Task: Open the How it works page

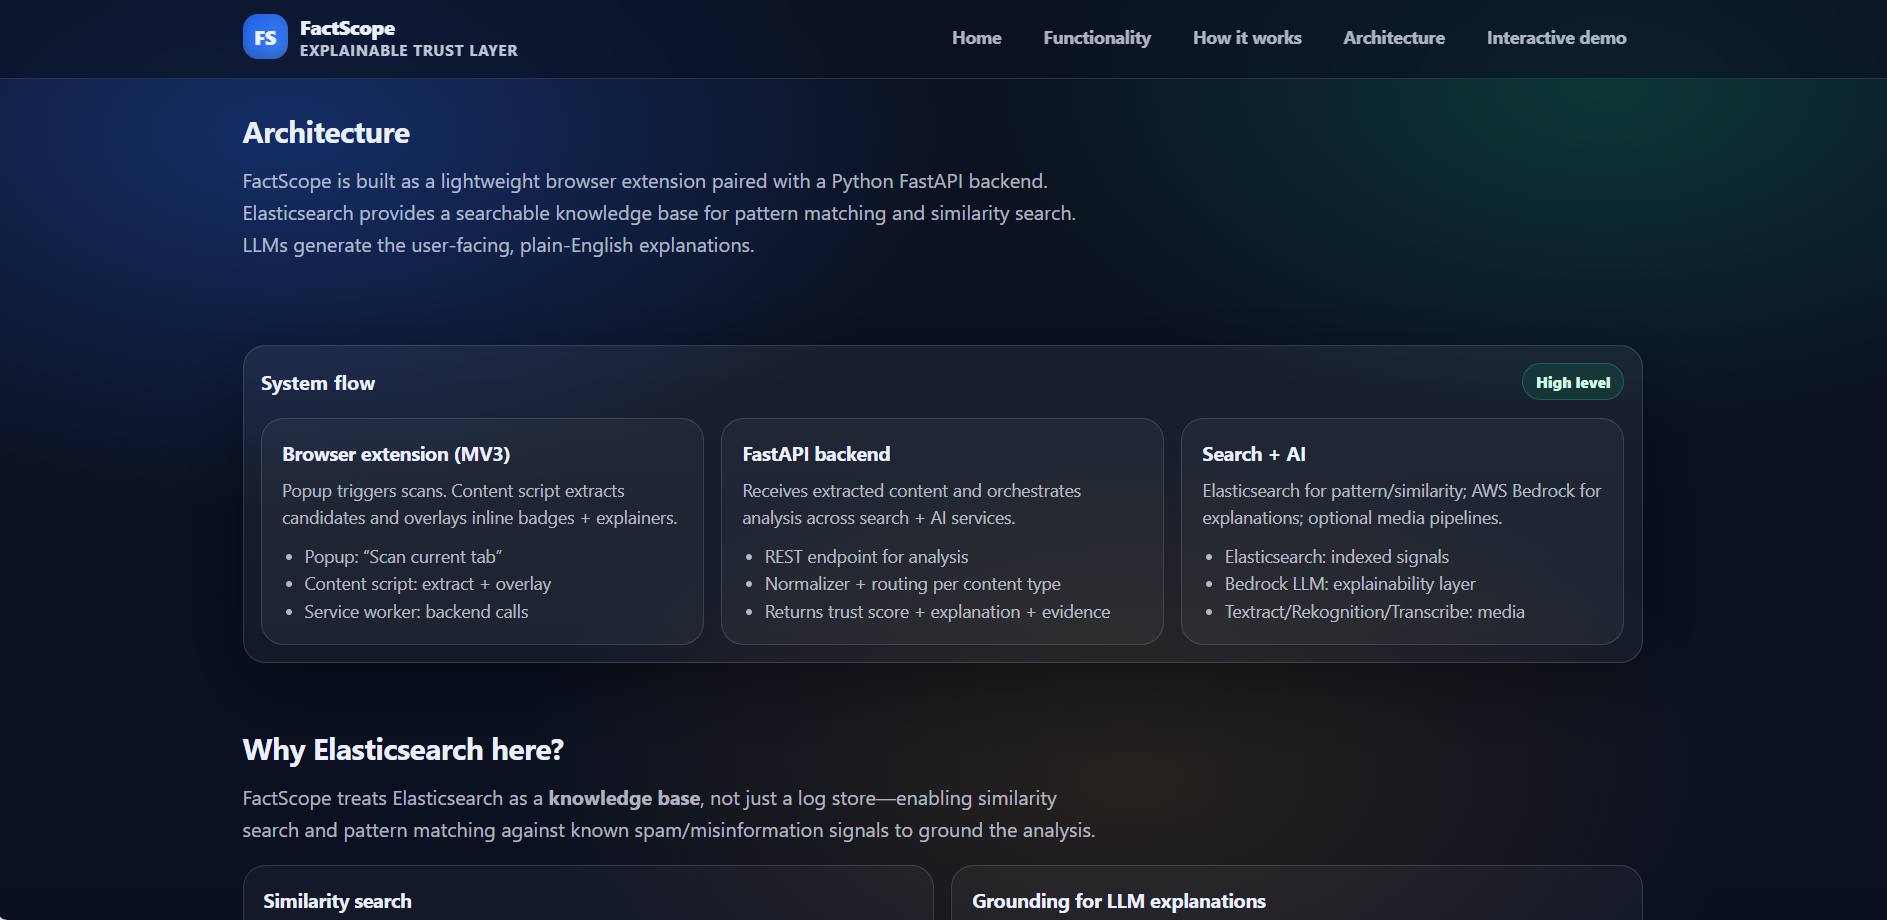Action: (x=1246, y=37)
